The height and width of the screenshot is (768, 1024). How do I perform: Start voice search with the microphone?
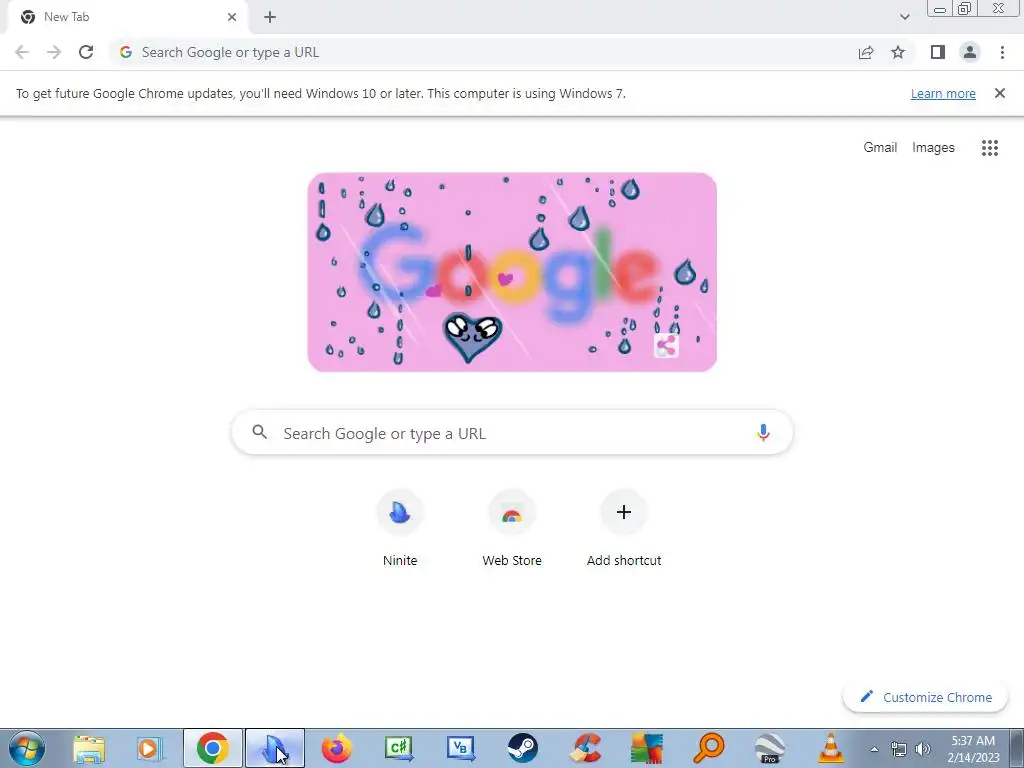pos(763,432)
